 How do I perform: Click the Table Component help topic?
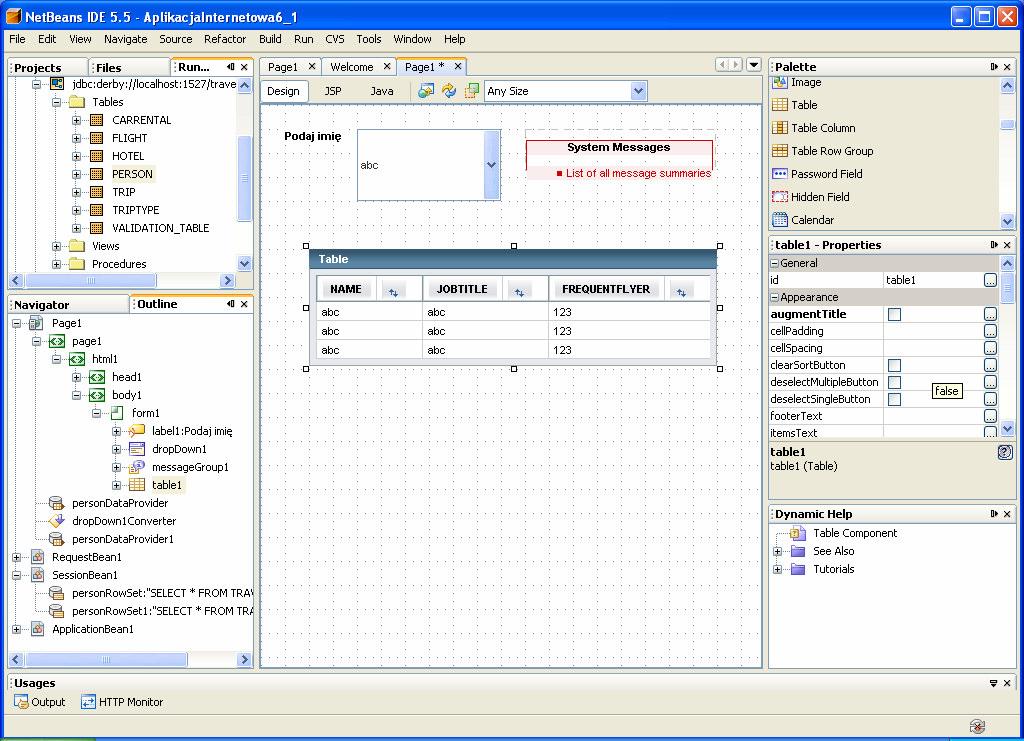coord(855,533)
